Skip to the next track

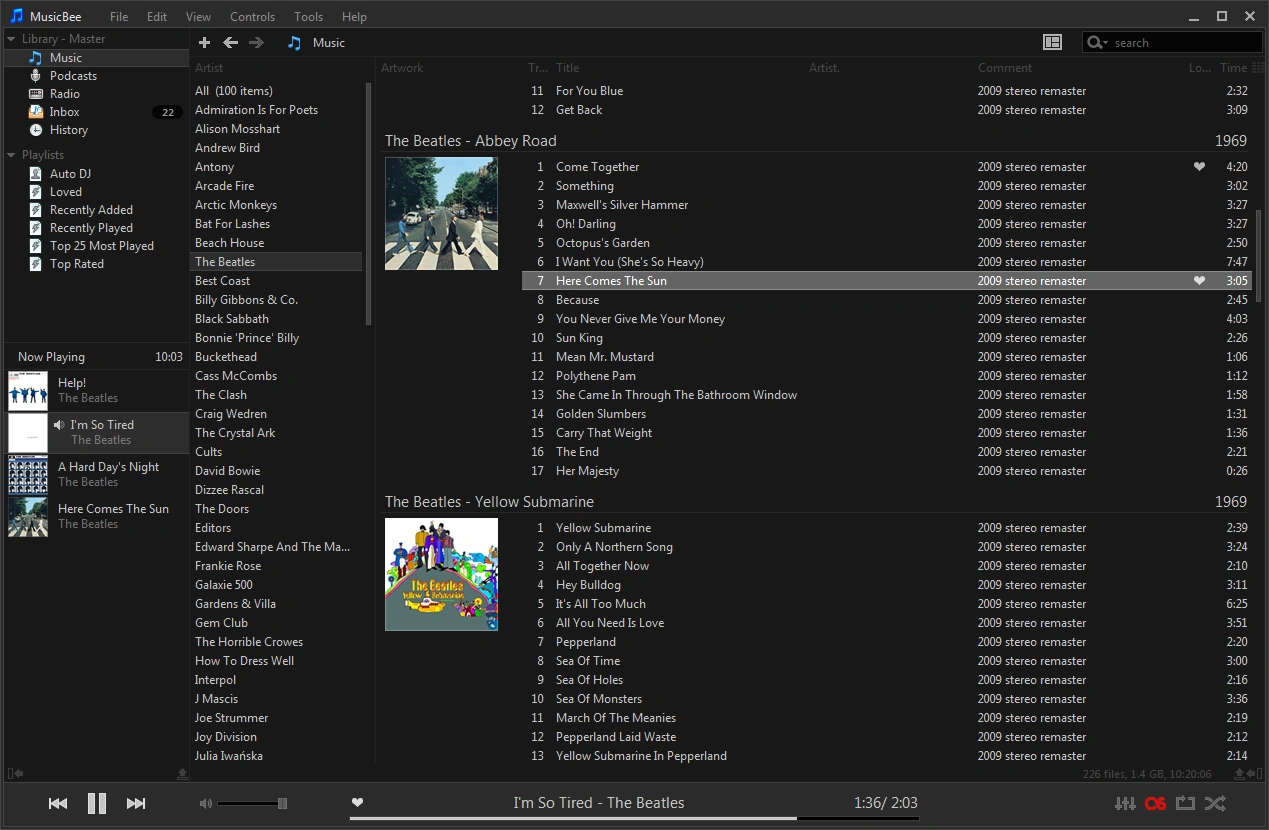(136, 803)
